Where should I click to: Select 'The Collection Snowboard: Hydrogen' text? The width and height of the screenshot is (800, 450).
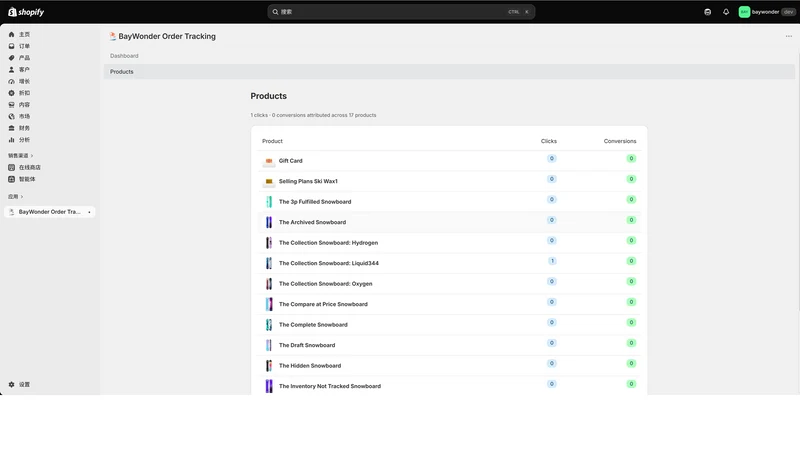click(329, 243)
